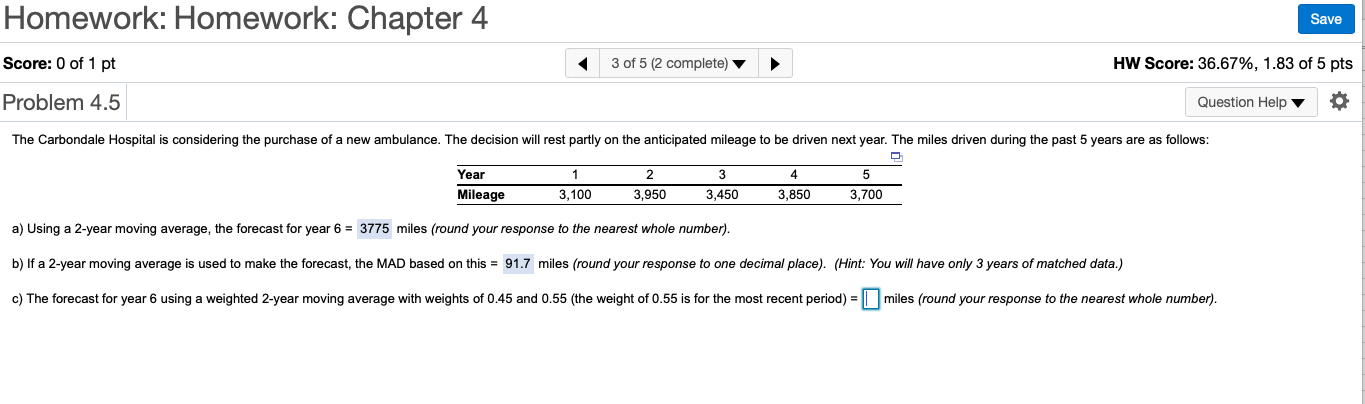
Task: Click the 91.7 MAD answer field
Action: pos(518,264)
